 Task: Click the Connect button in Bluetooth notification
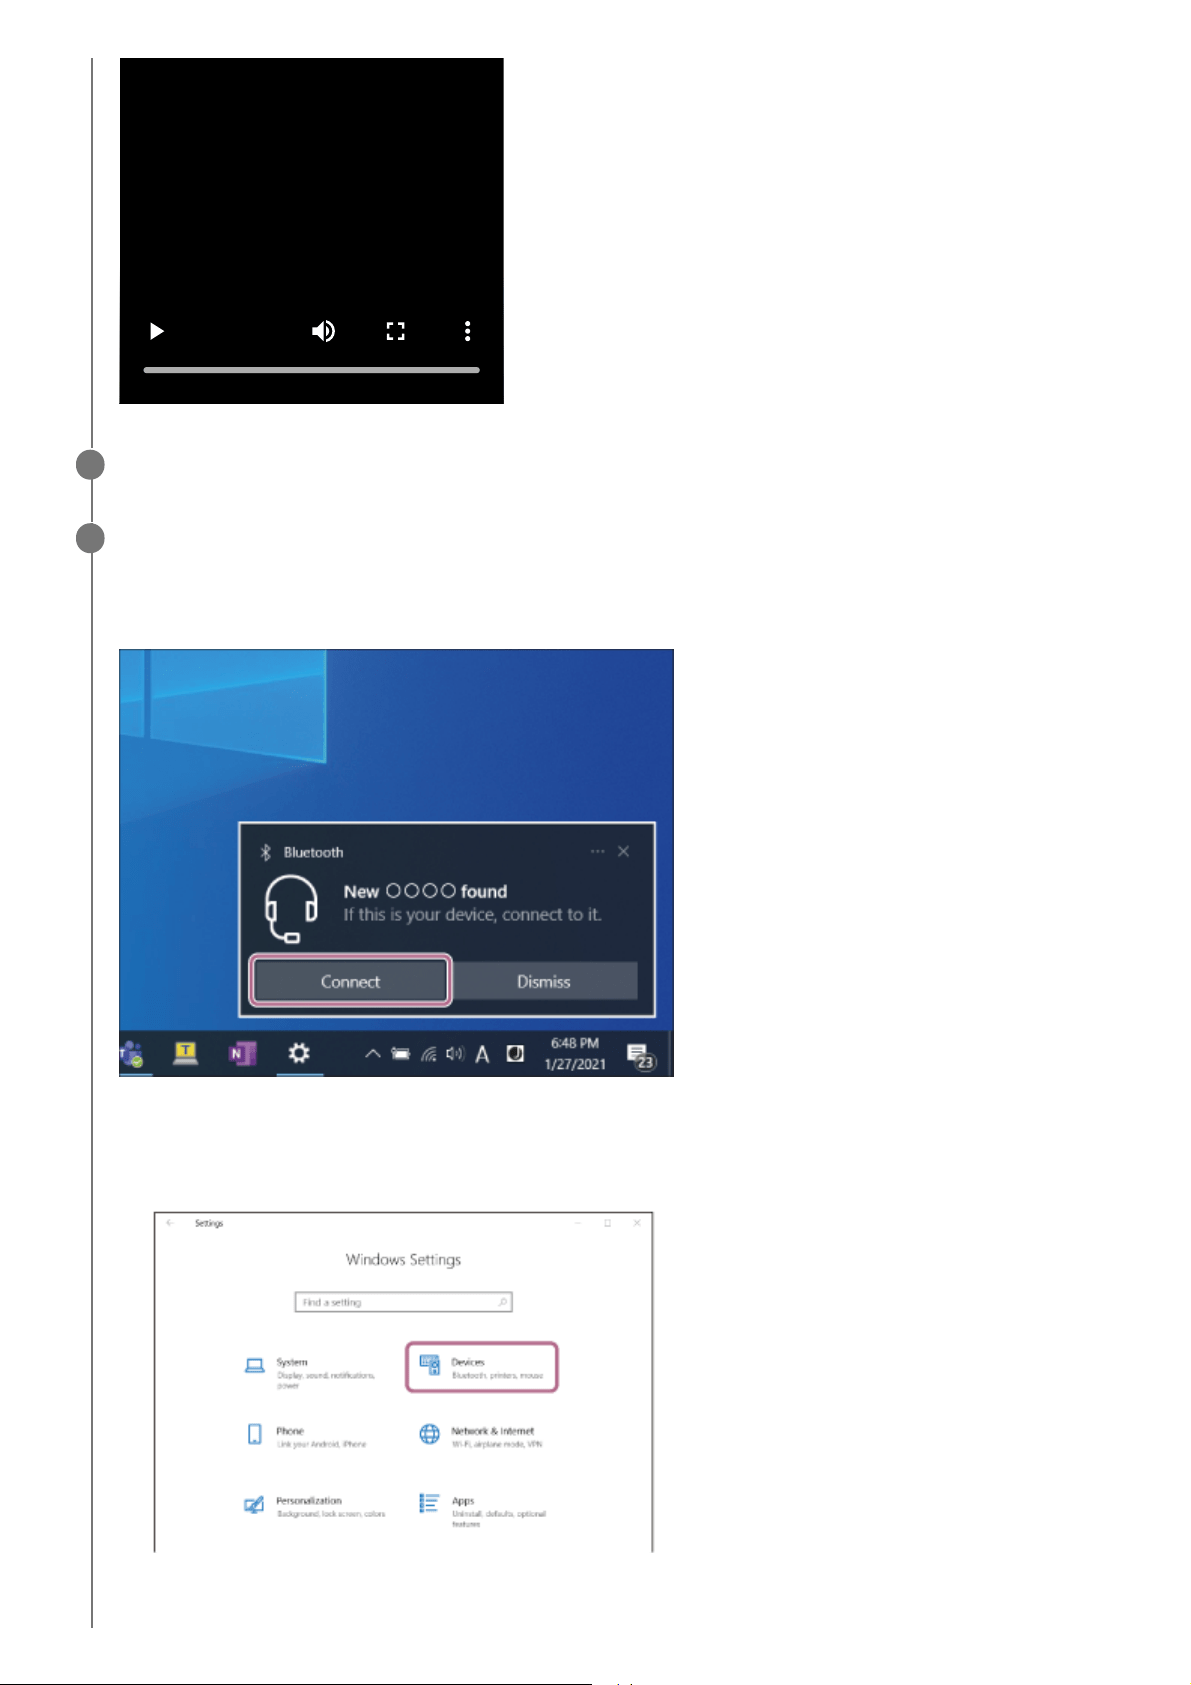point(350,981)
